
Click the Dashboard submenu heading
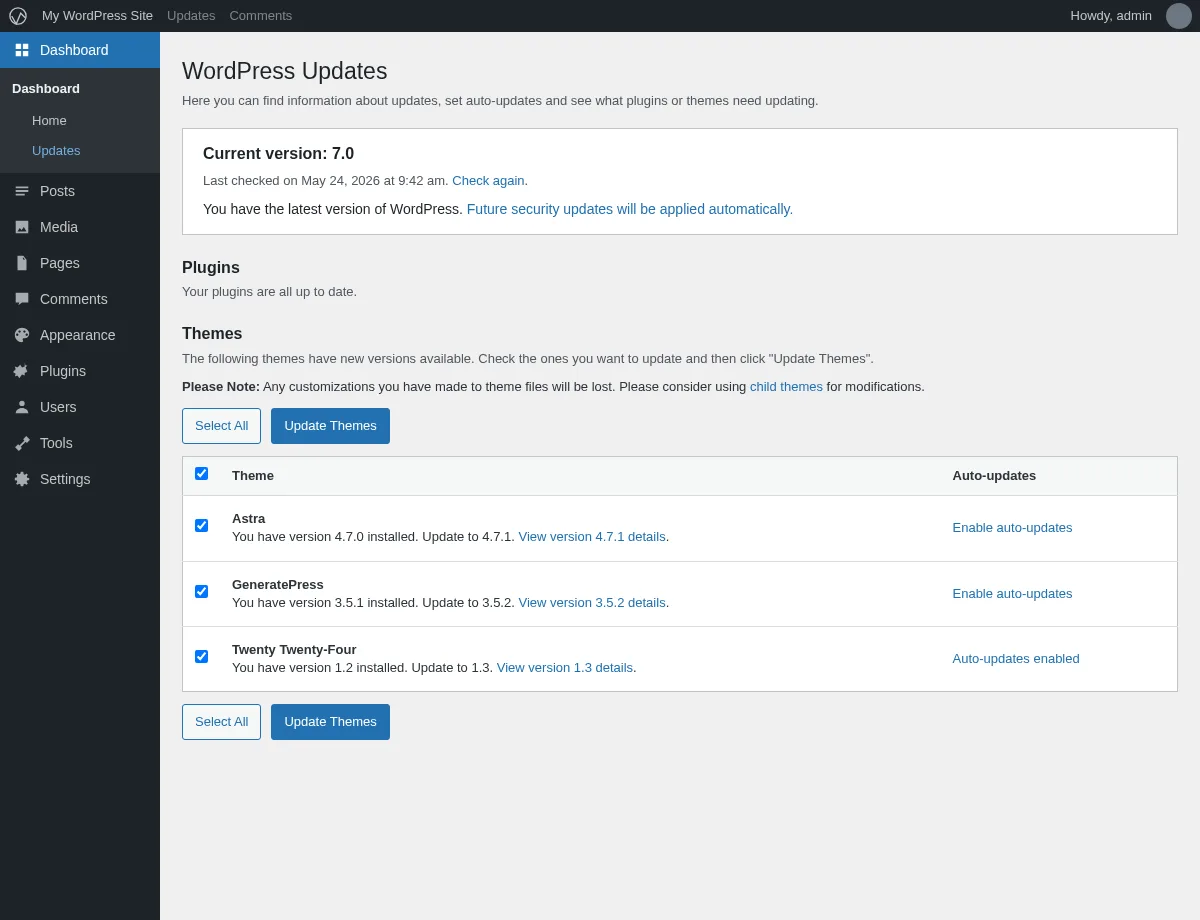click(x=46, y=89)
